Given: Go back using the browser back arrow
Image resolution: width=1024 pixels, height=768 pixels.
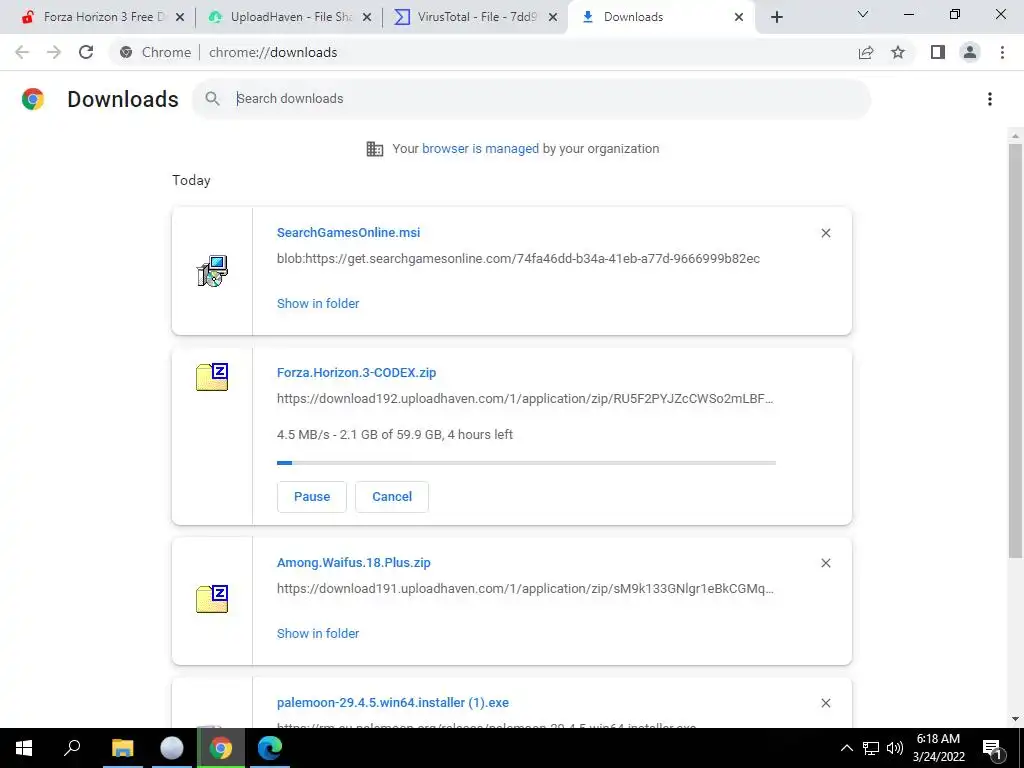Looking at the screenshot, I should click(x=22, y=52).
